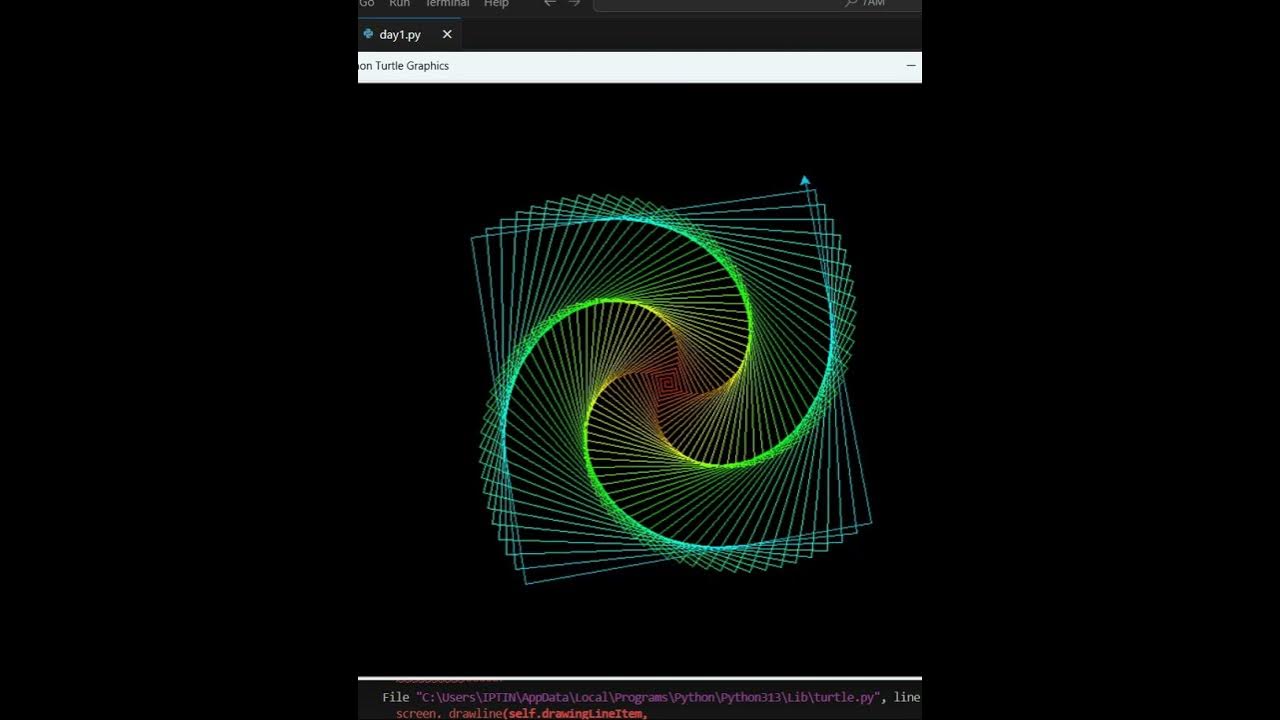Minimize the Turtle Graphics window
The image size is (1280, 720).
(911, 66)
